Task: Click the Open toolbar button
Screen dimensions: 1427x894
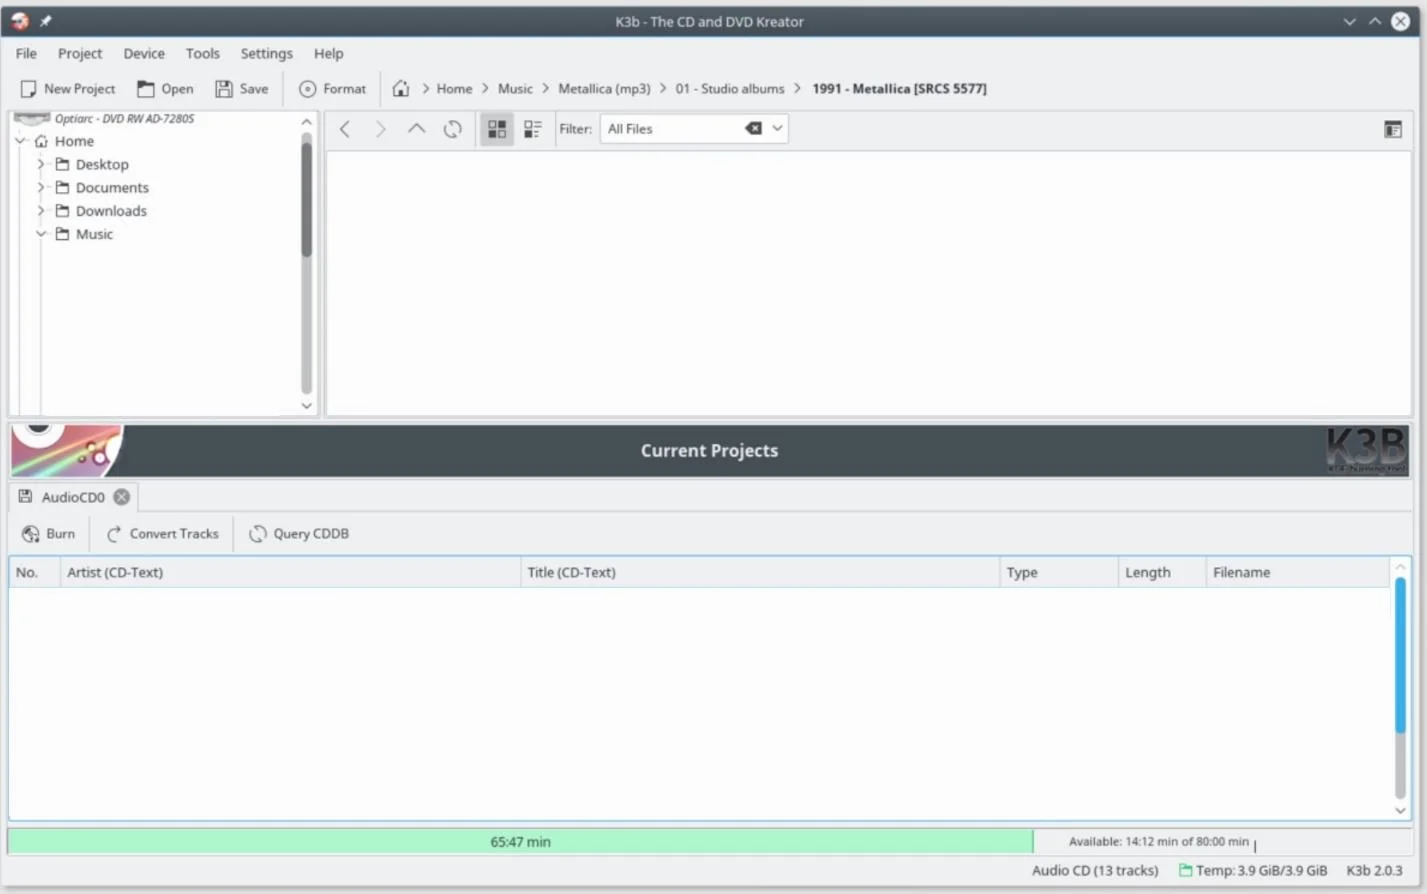Action: 166,89
